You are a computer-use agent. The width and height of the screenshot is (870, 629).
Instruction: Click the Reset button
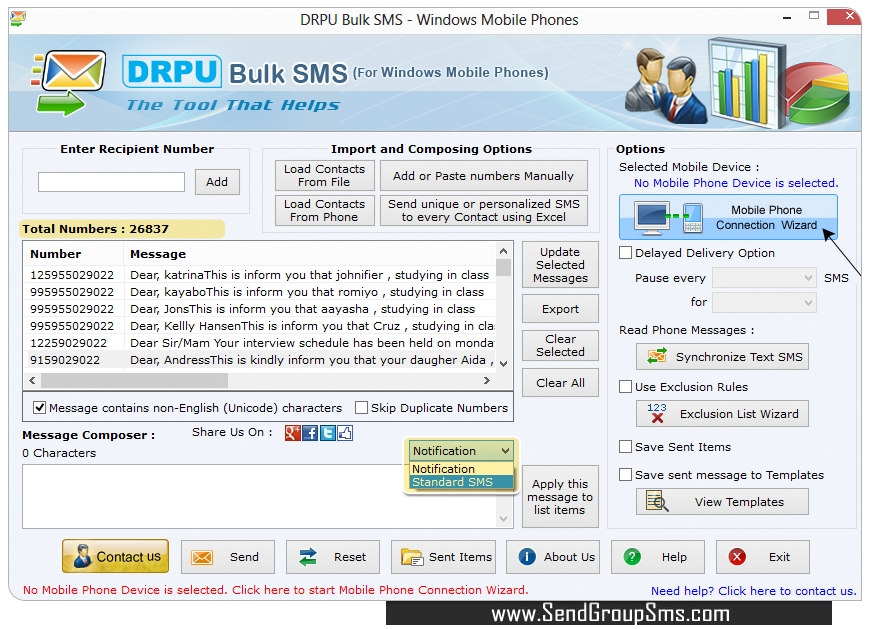click(333, 557)
